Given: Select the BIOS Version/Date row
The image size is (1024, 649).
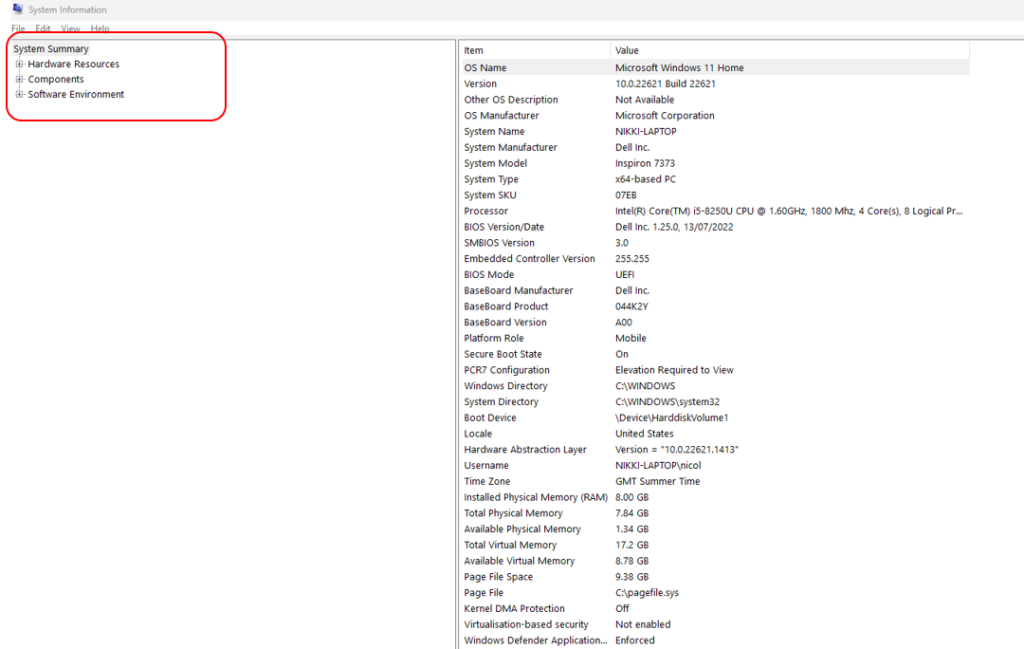Looking at the screenshot, I should coord(715,227).
